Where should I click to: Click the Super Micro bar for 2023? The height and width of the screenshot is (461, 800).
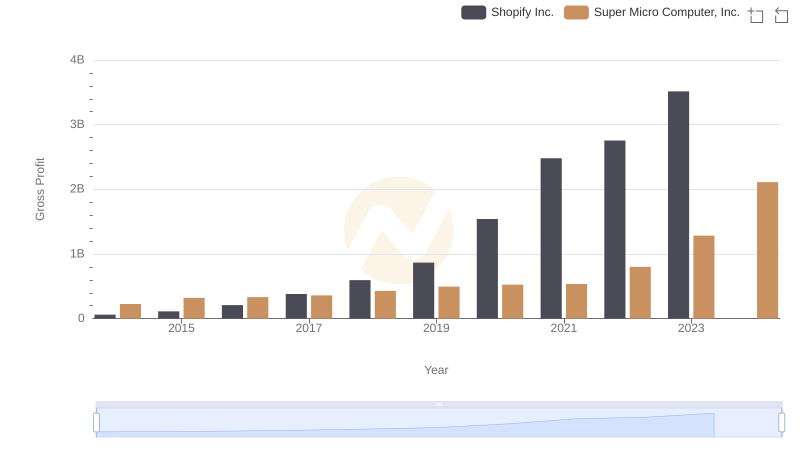point(704,277)
